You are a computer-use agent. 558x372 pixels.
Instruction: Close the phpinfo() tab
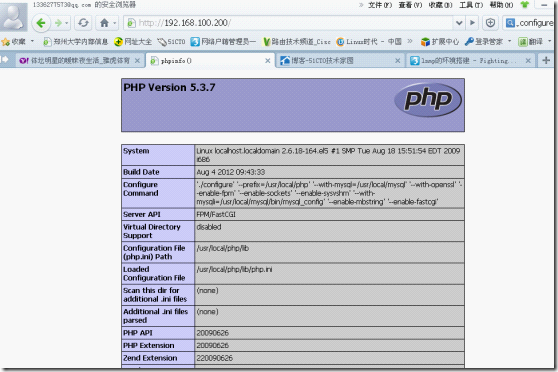pyautogui.click(x=268, y=61)
